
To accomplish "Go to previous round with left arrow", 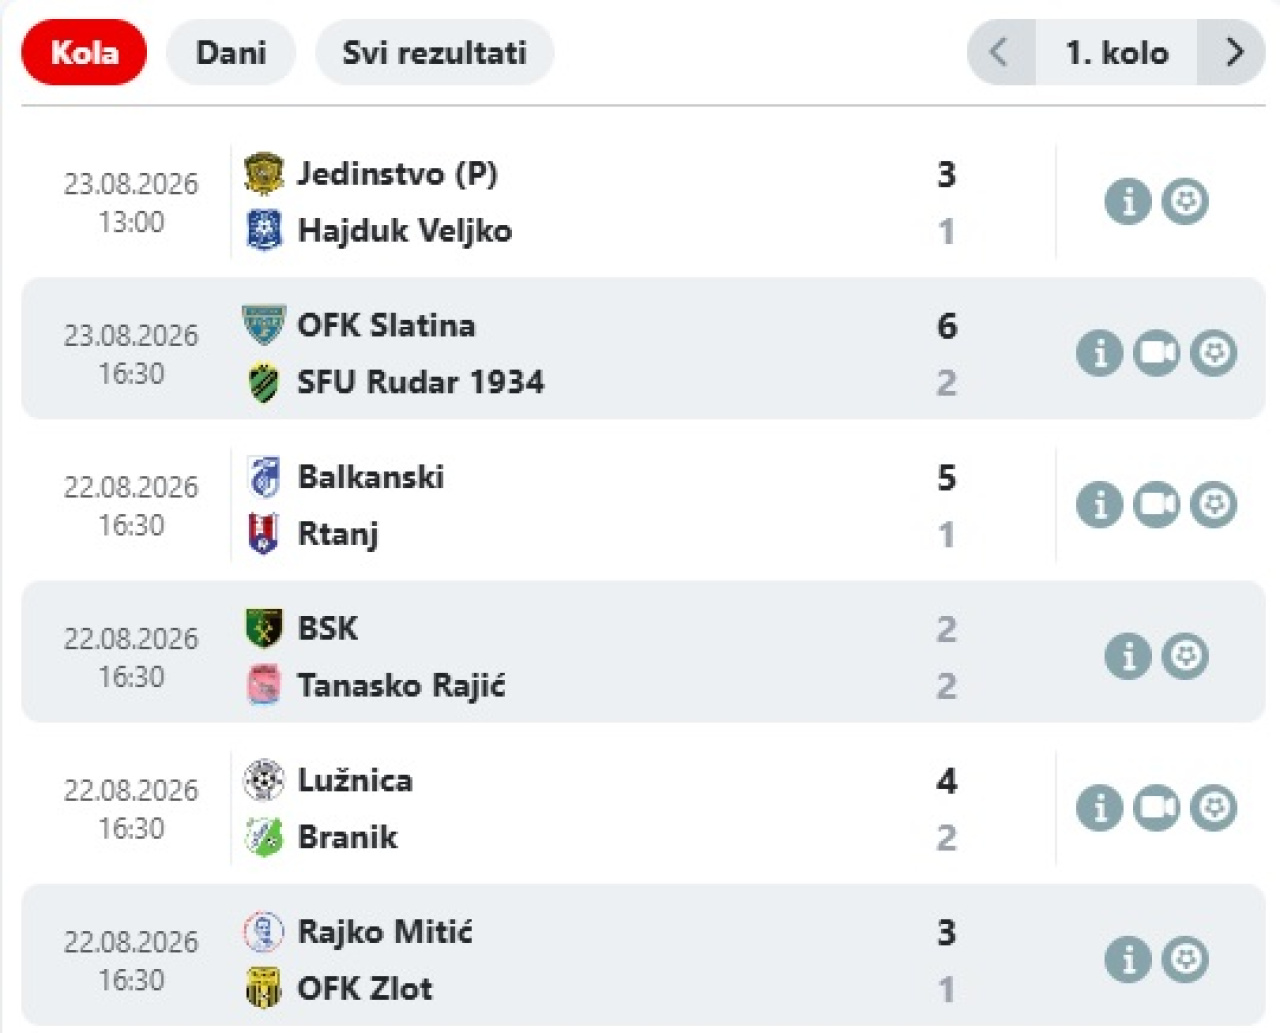I will point(1000,52).
